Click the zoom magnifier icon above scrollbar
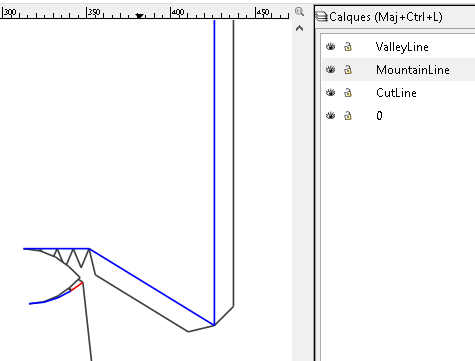 coord(299,12)
